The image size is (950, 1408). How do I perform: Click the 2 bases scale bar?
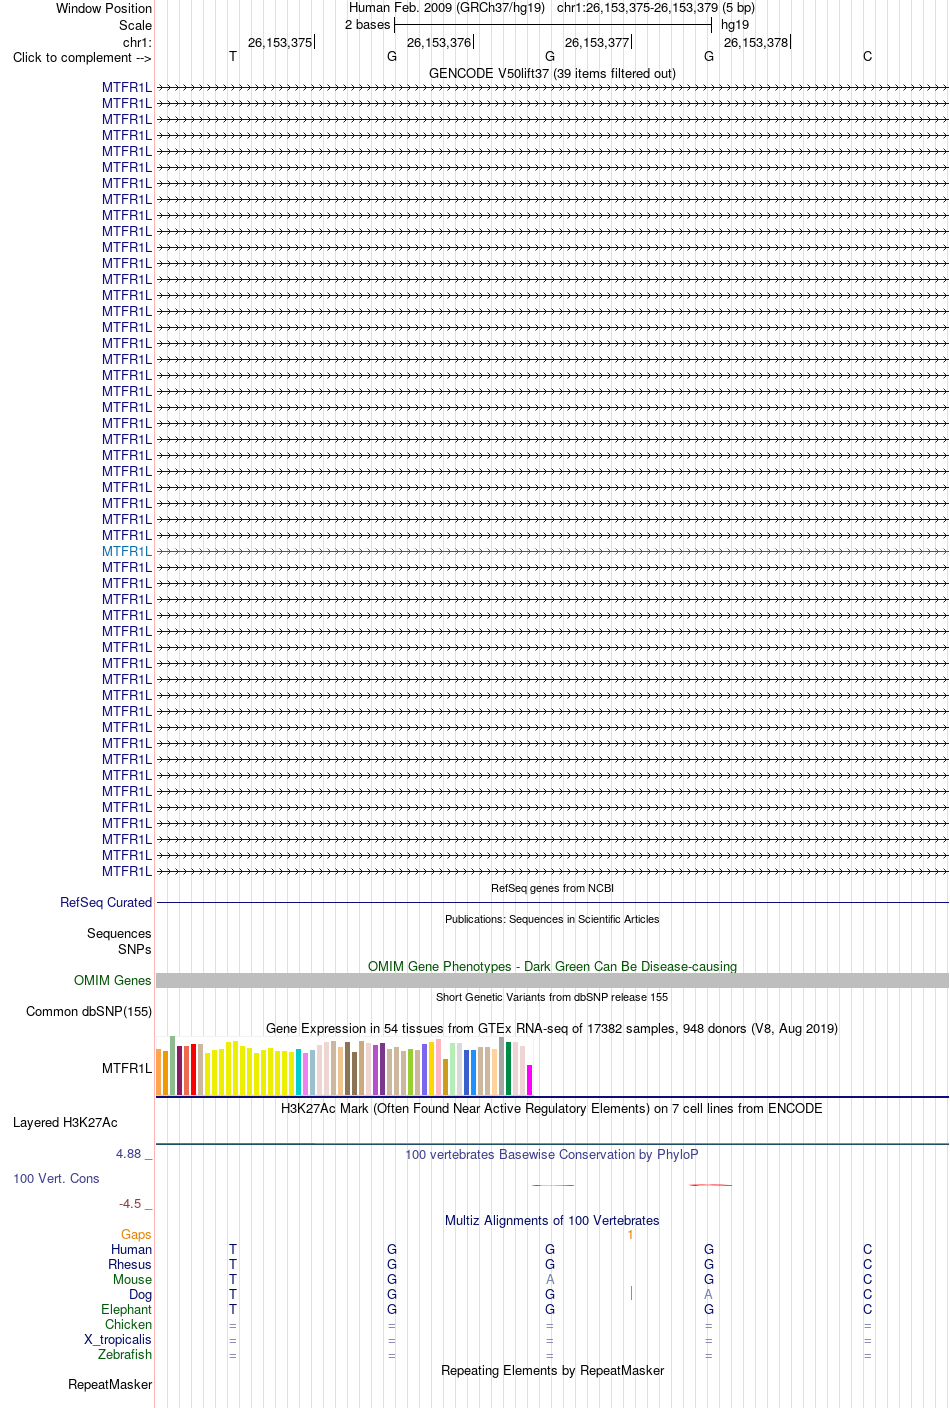coord(553,25)
